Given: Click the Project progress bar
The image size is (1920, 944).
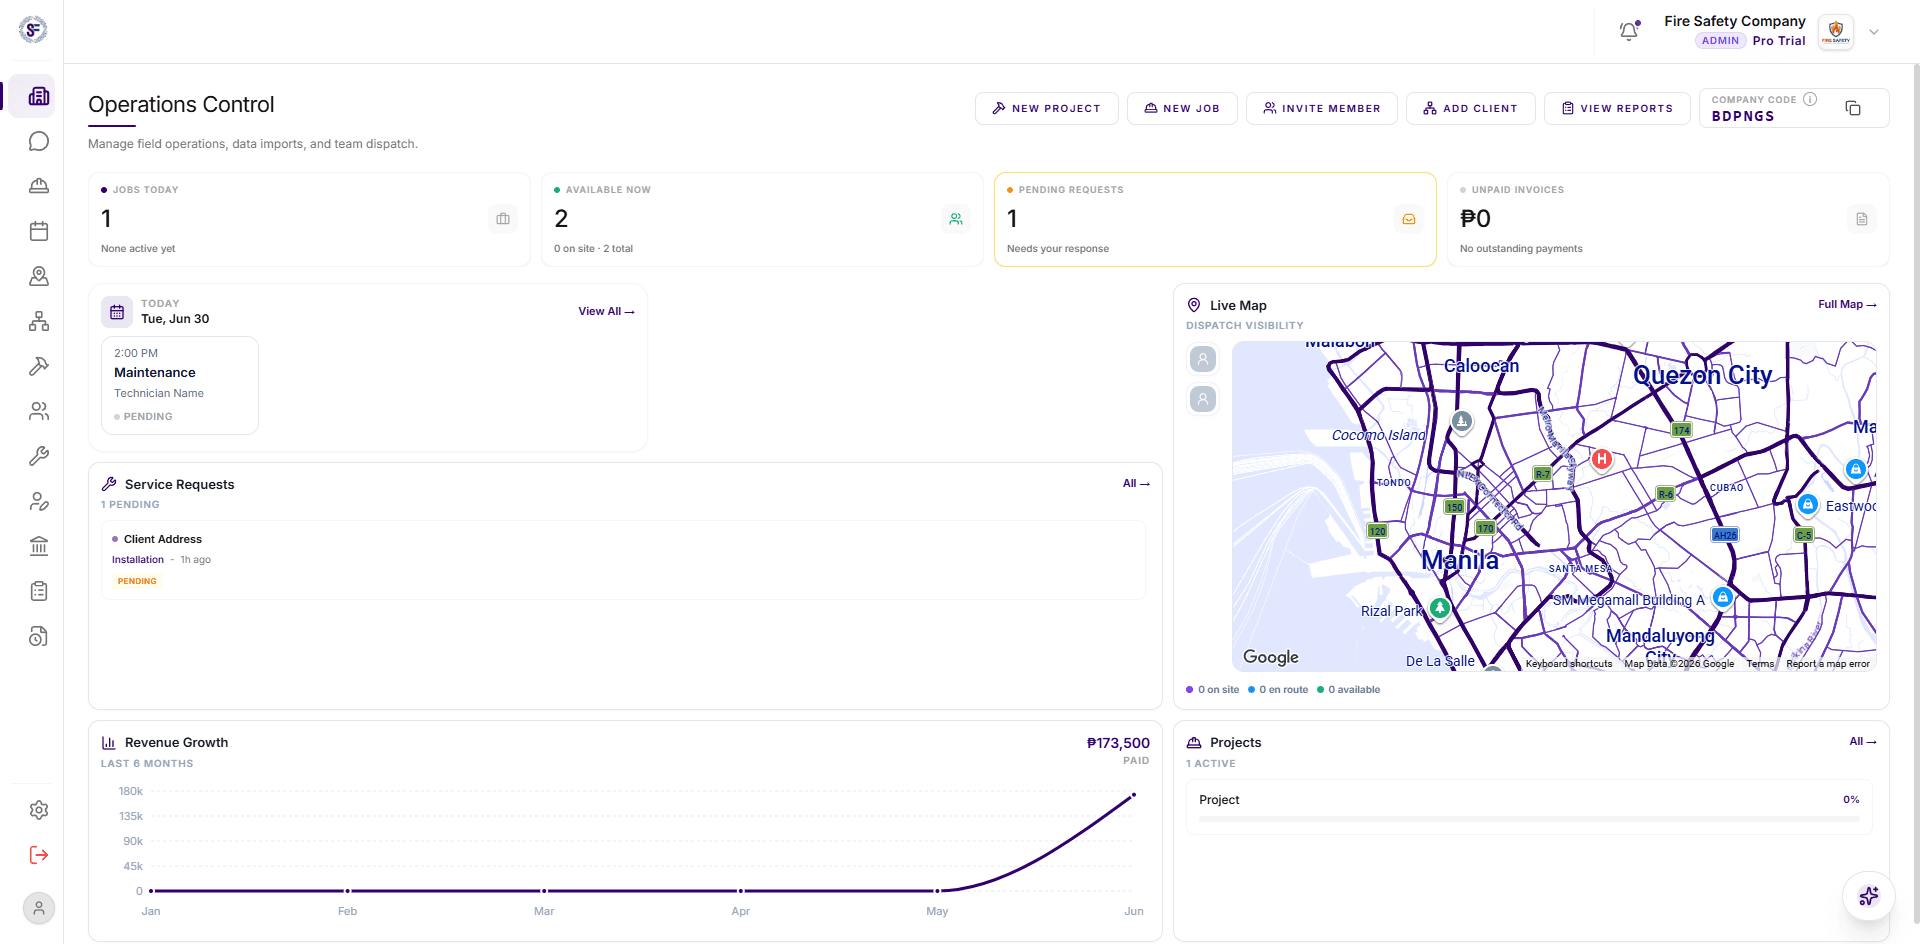Looking at the screenshot, I should [x=1529, y=819].
